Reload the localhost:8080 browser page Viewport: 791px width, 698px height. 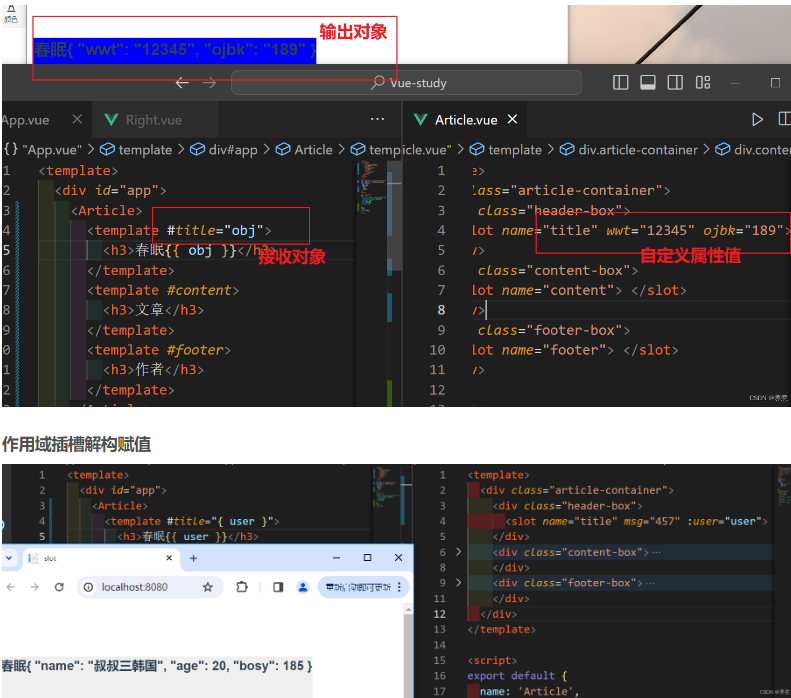tap(59, 587)
